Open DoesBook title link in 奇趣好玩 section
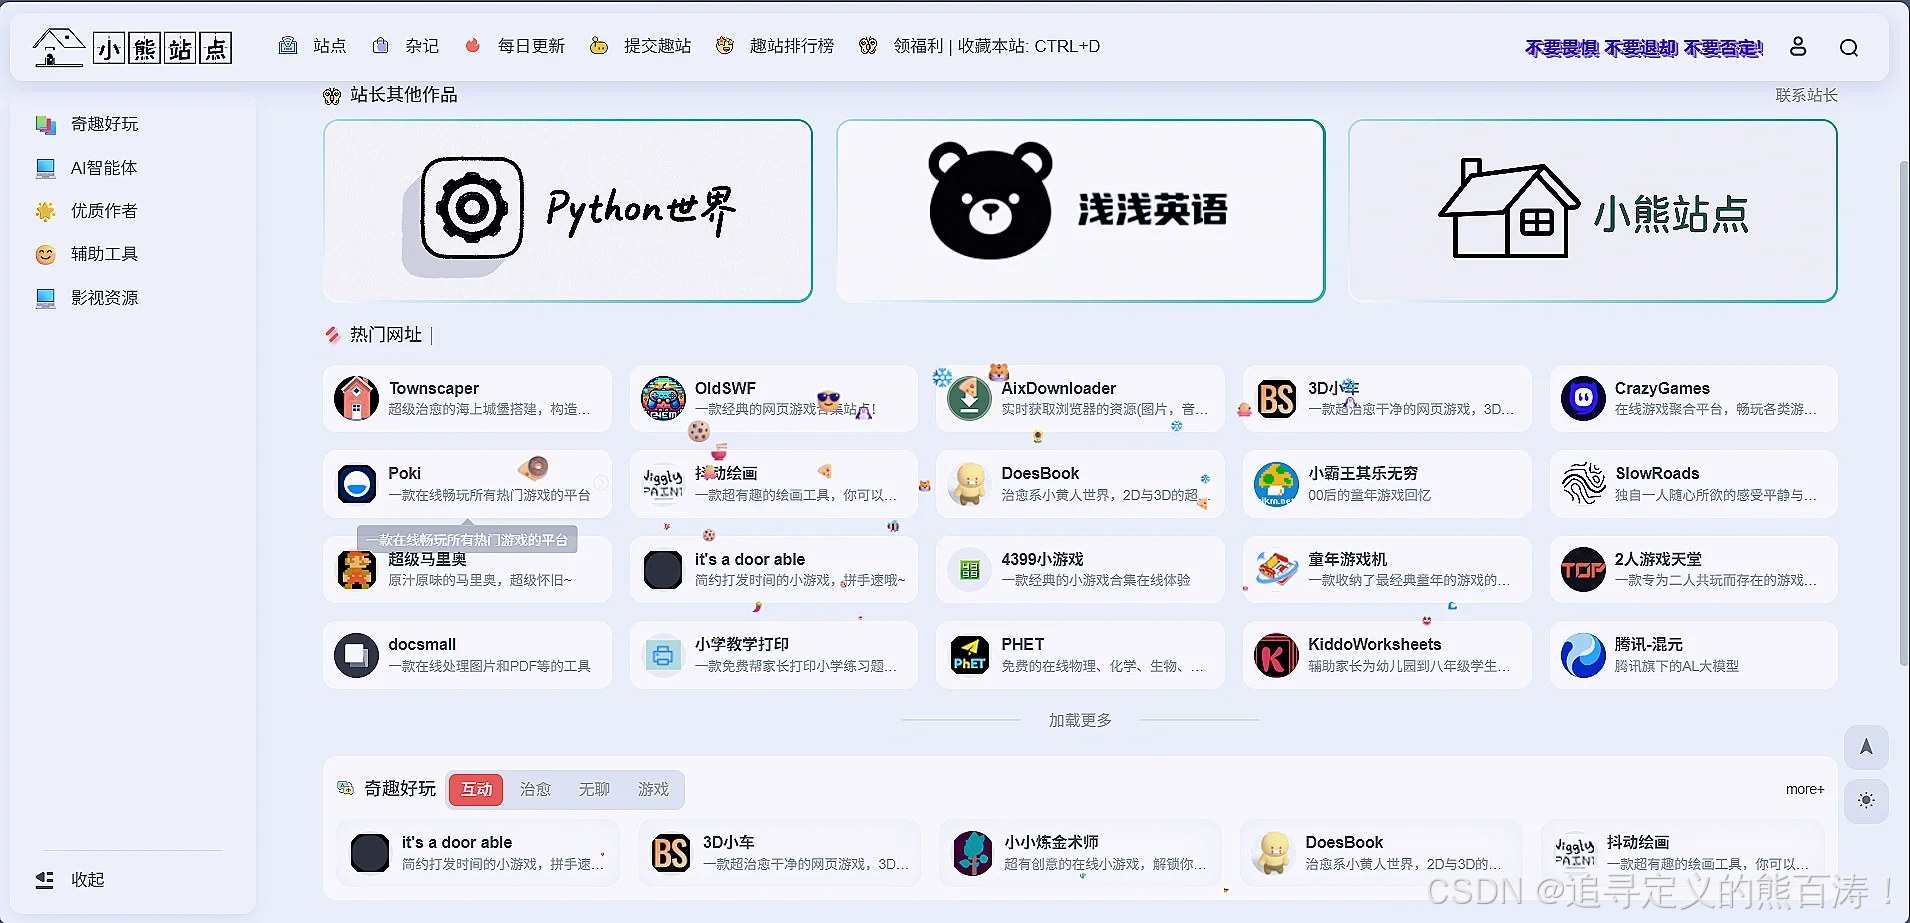Viewport: 1910px width, 923px height. pos(1344,842)
